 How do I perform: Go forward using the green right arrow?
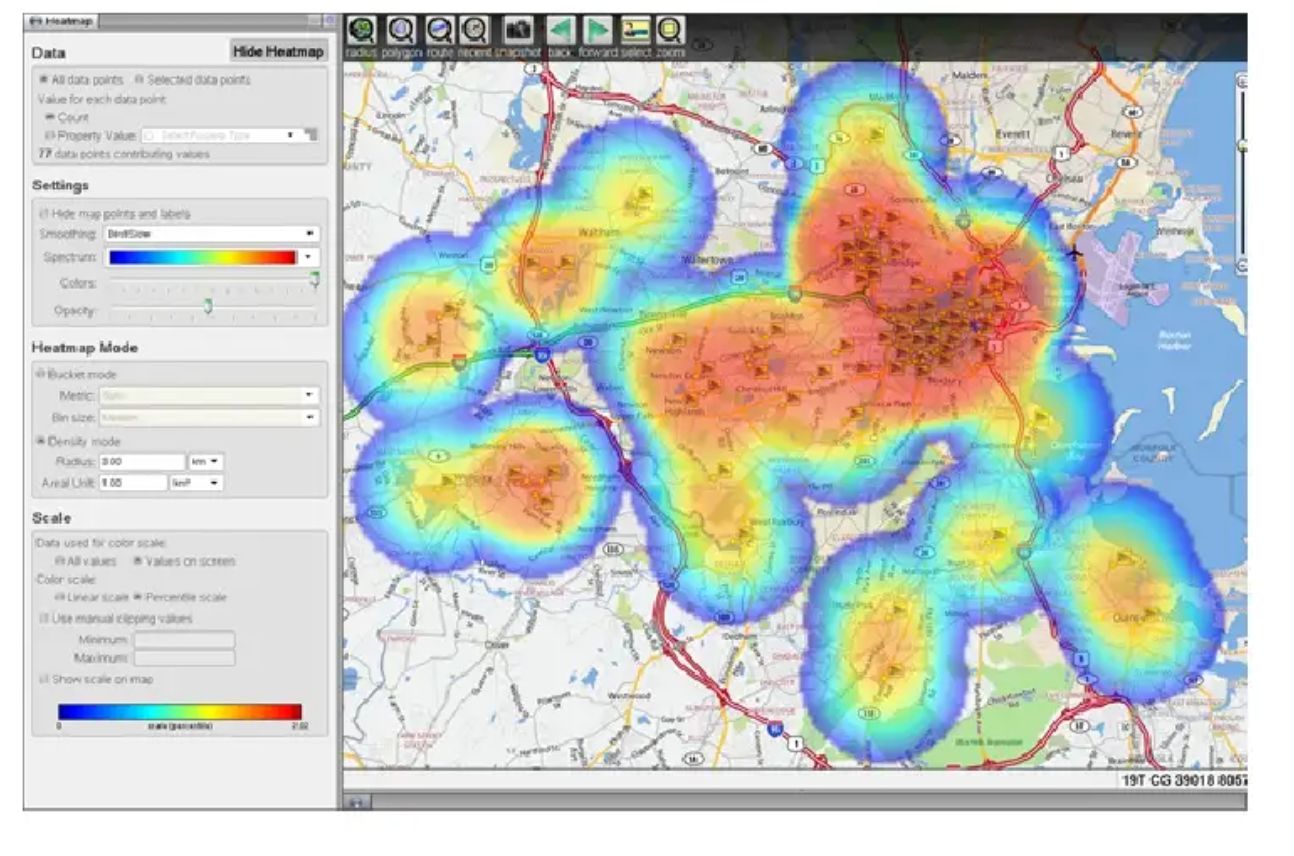point(598,31)
